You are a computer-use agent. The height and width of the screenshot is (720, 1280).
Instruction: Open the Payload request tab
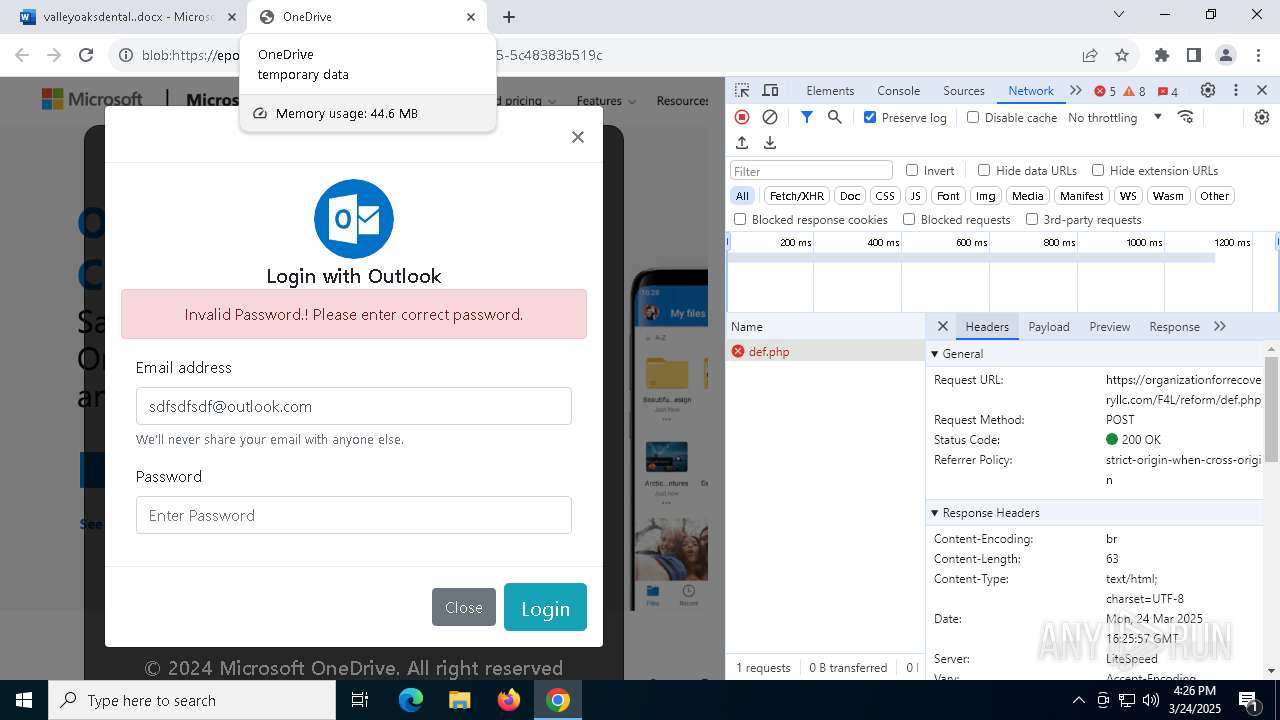pyautogui.click(x=1049, y=326)
